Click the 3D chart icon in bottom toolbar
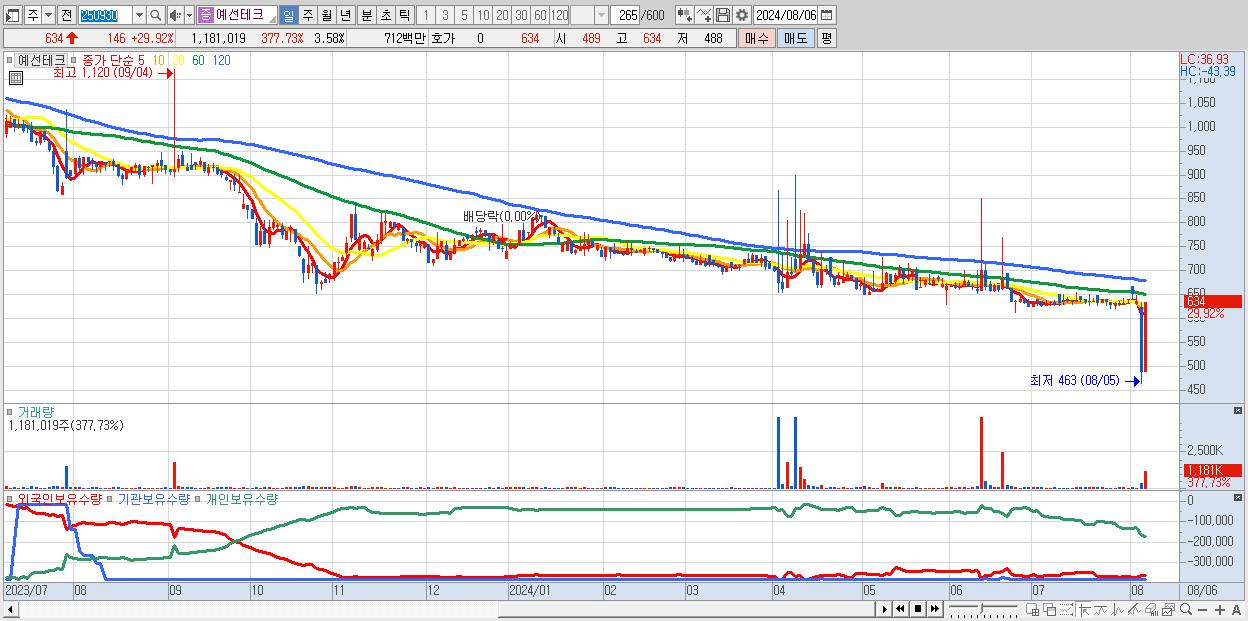 (1151, 610)
